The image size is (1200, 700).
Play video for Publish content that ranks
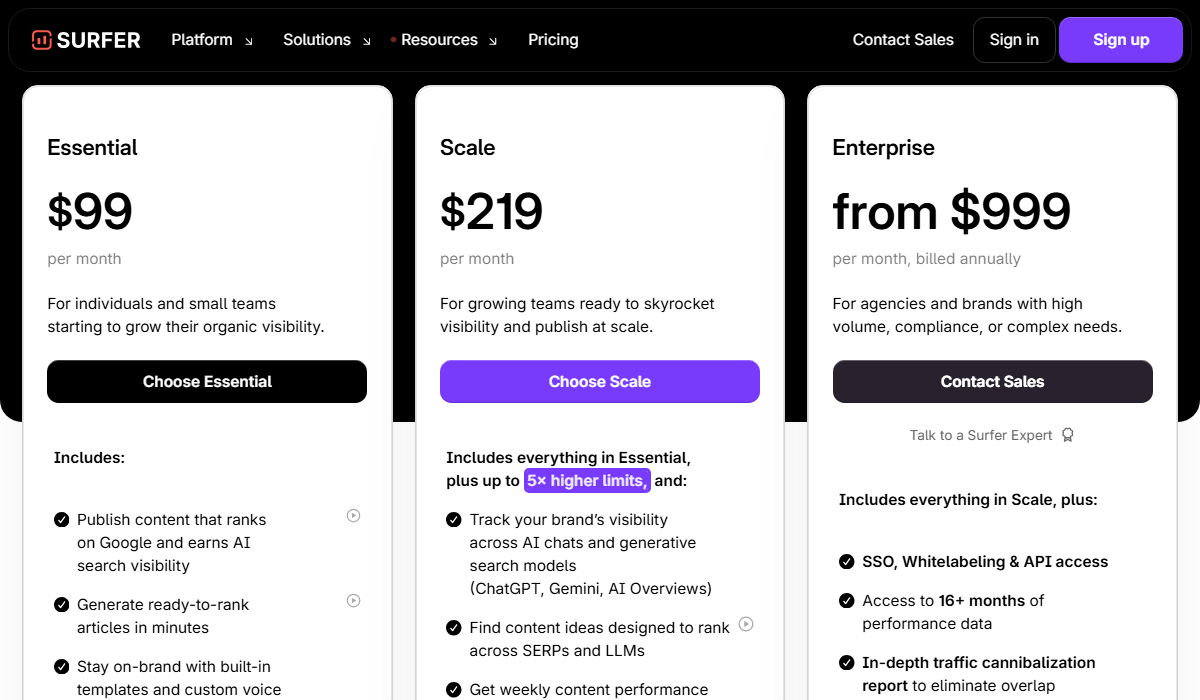click(353, 516)
